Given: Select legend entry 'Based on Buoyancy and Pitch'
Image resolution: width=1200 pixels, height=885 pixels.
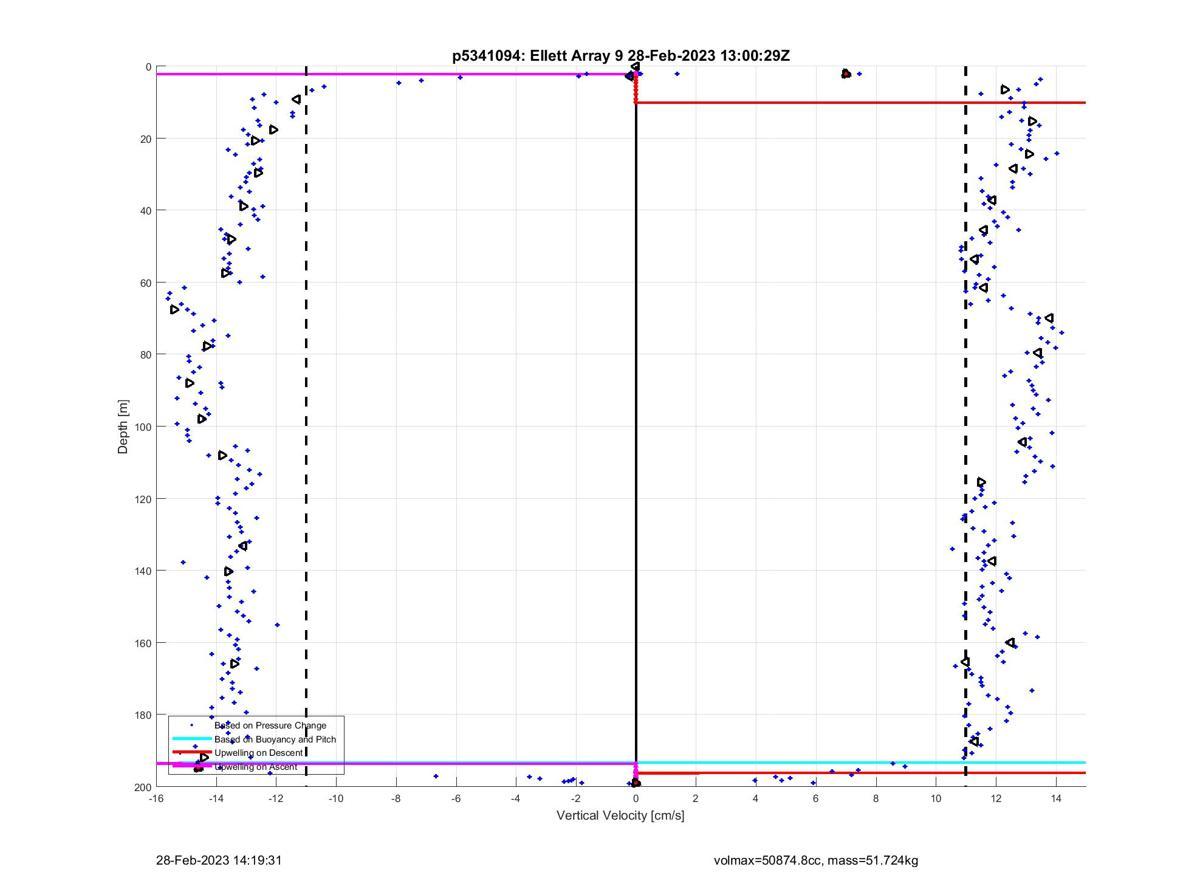Looking at the screenshot, I should [275, 739].
